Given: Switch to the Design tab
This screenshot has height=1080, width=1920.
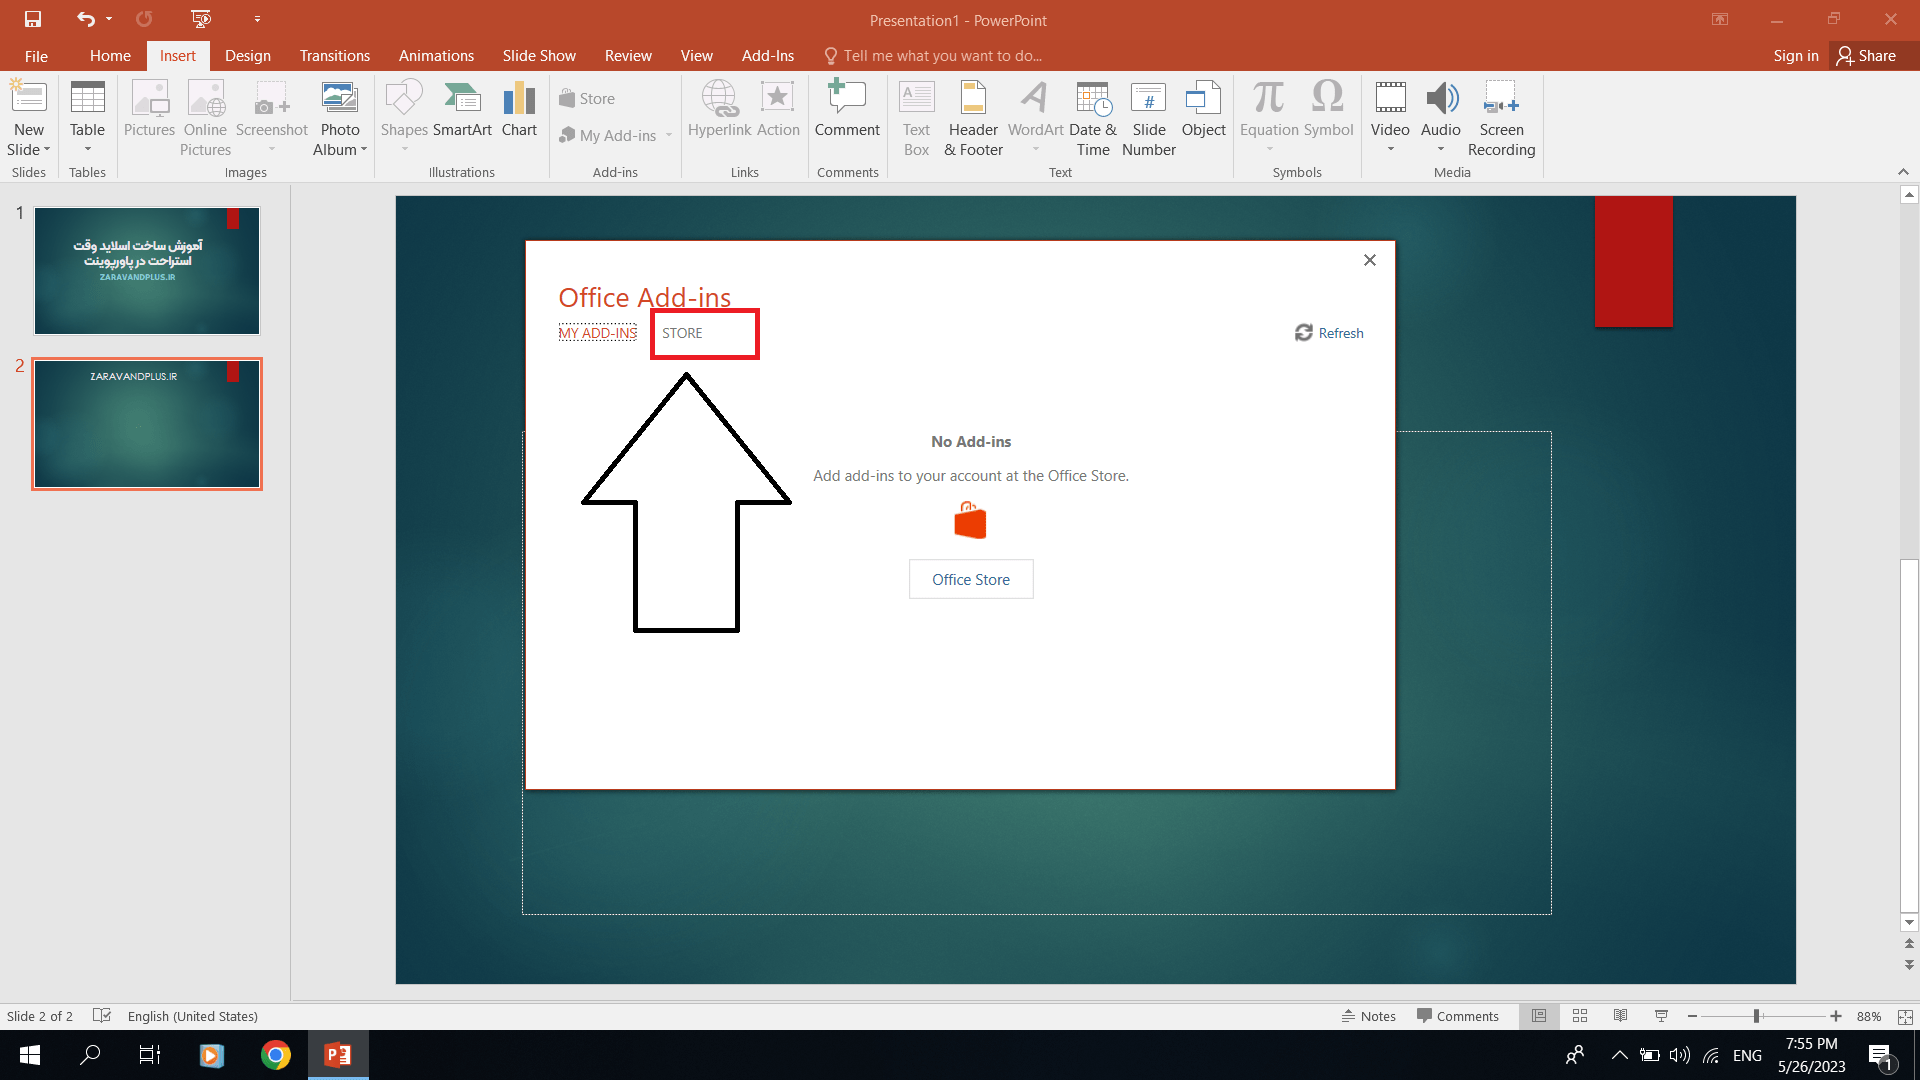Looking at the screenshot, I should point(248,56).
